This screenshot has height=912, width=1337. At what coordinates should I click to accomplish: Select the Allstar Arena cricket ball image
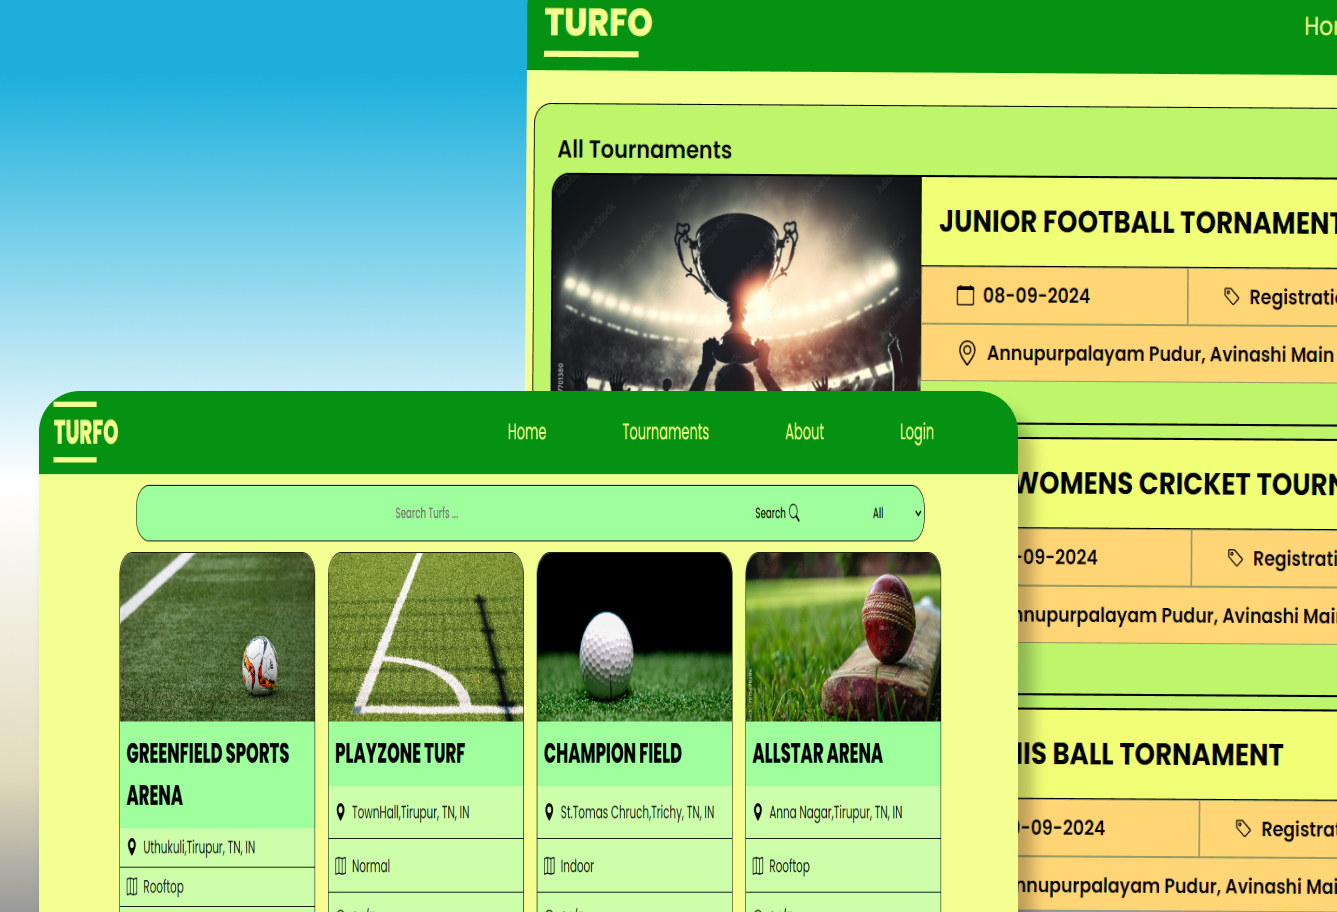click(x=843, y=637)
